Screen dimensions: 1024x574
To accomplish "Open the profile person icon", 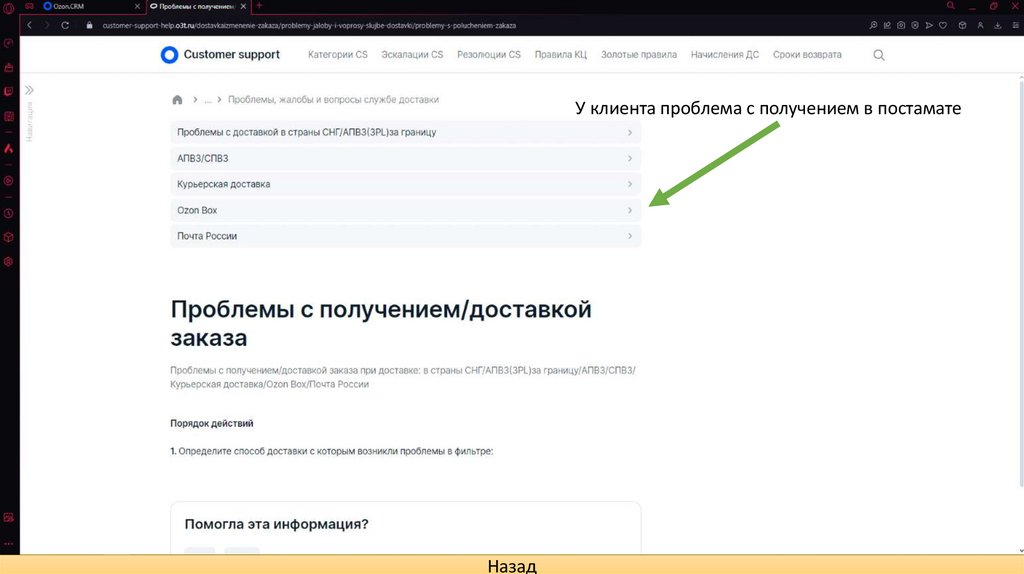I will [x=980, y=25].
